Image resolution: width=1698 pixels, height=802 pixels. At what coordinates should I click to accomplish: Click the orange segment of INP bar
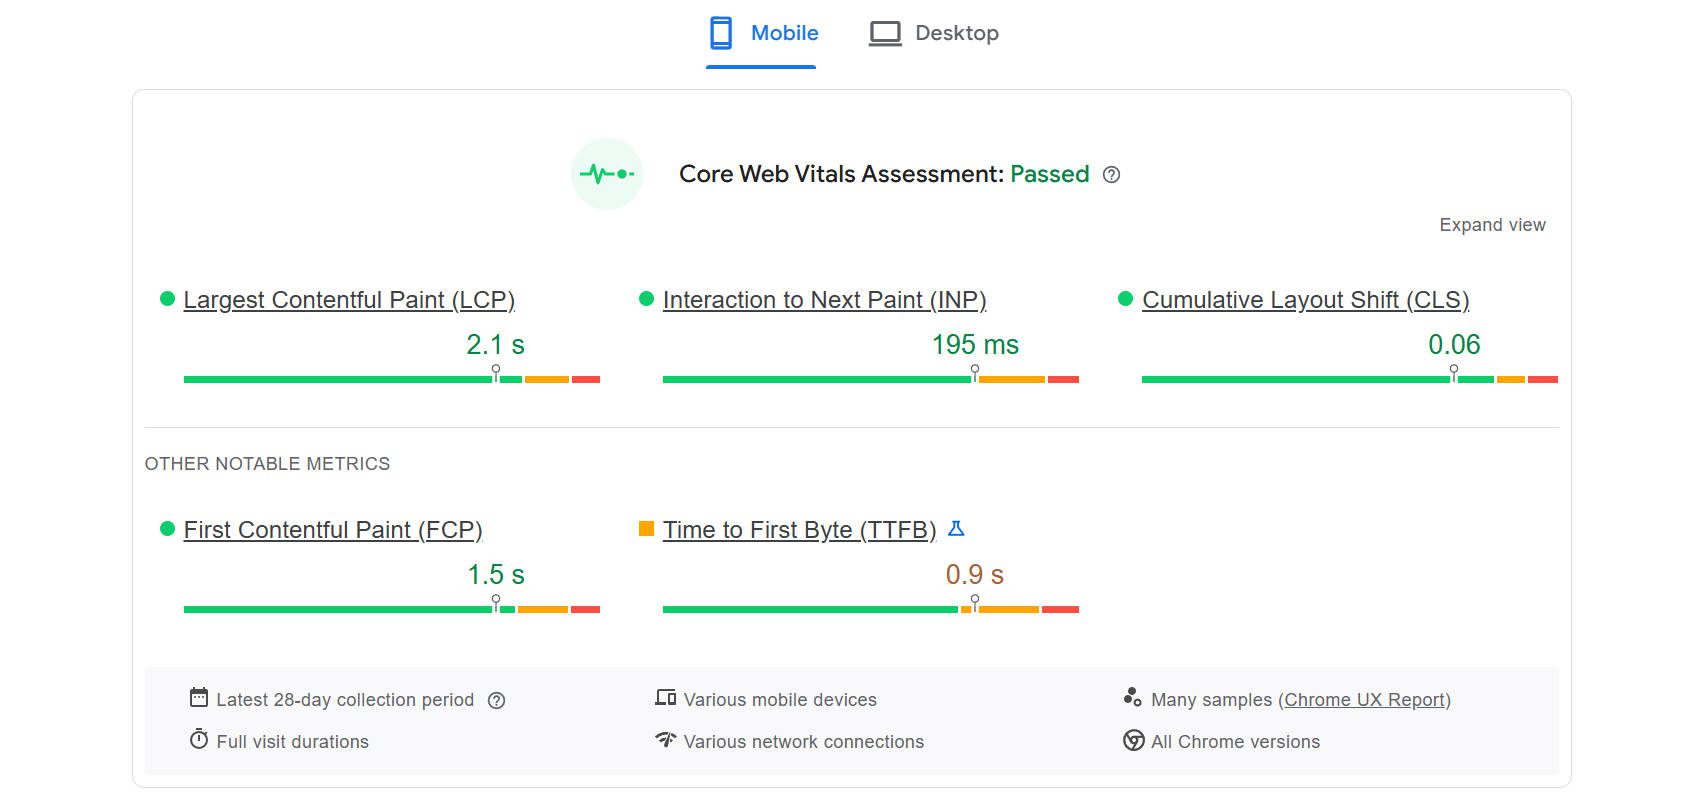1011,380
